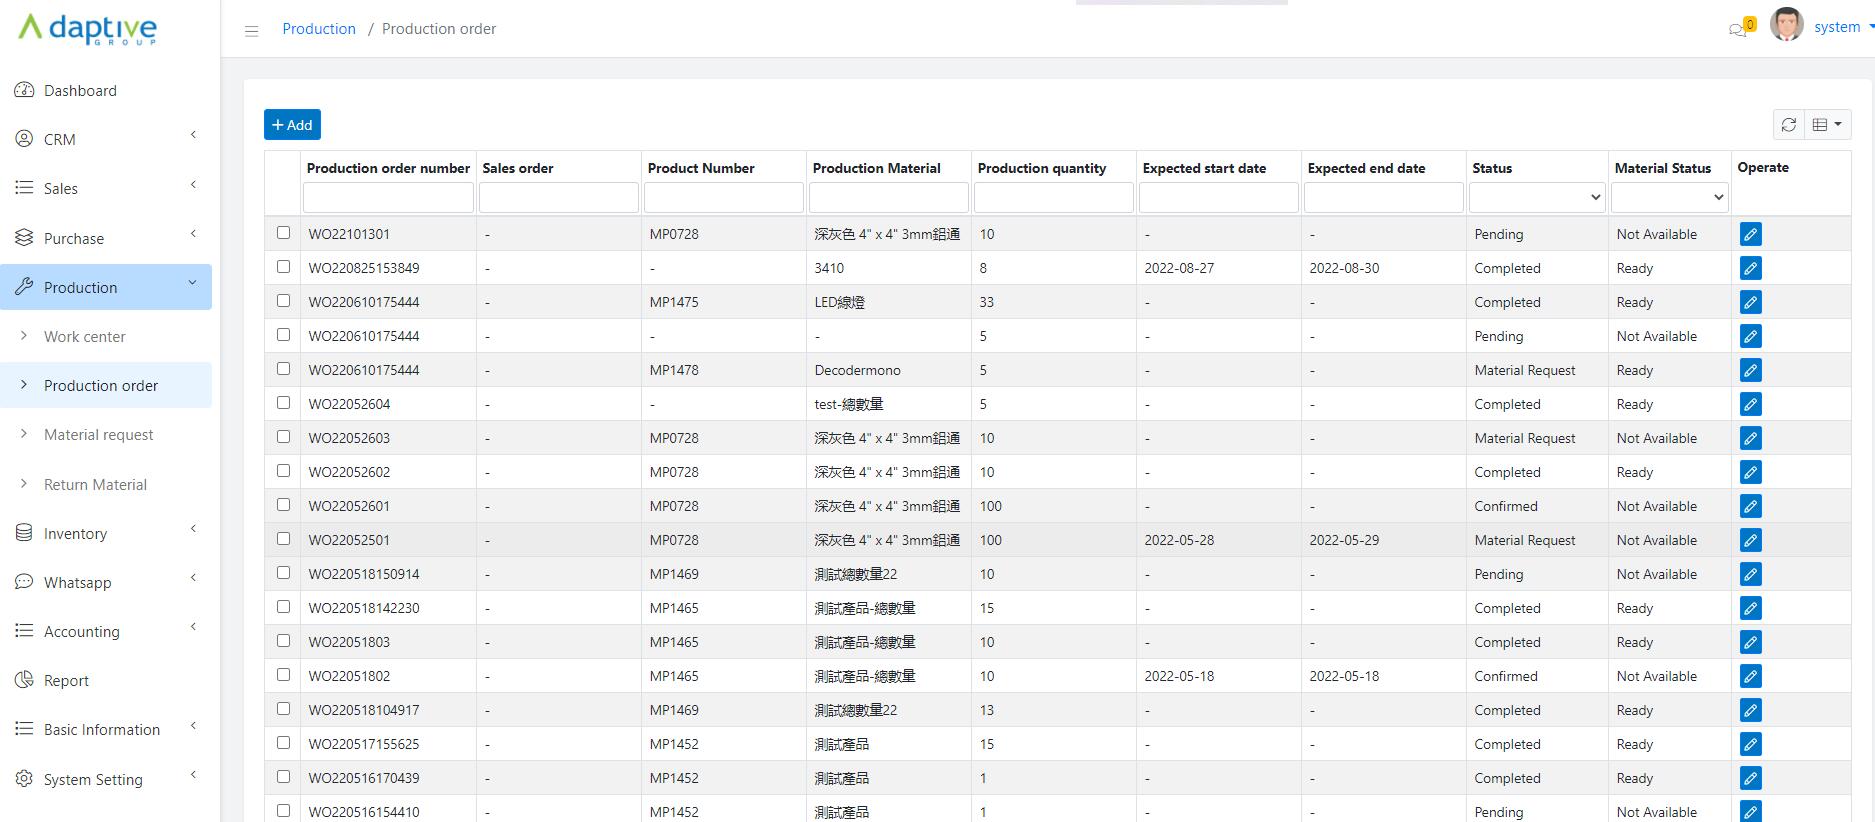Click the edit pencil for WO220825153849

(1750, 268)
